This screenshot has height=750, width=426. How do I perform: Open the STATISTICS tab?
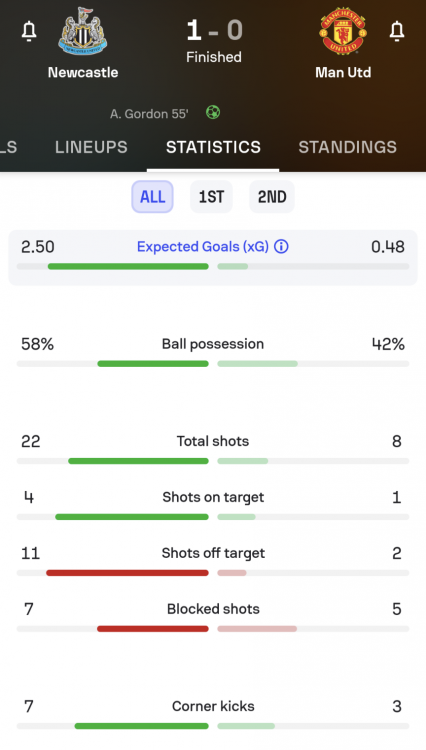point(213,147)
